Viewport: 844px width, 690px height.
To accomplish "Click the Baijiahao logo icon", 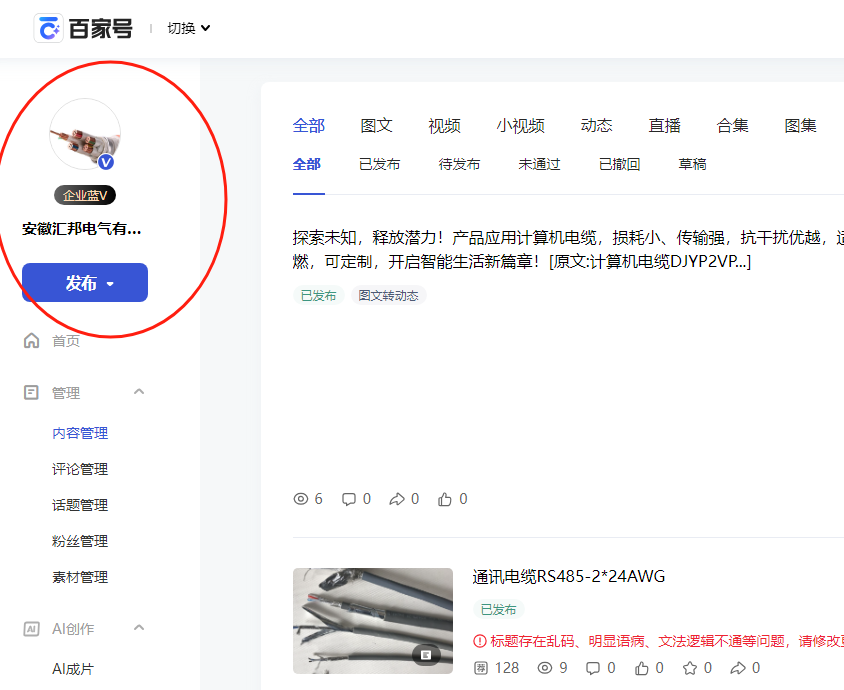I will (x=48, y=29).
